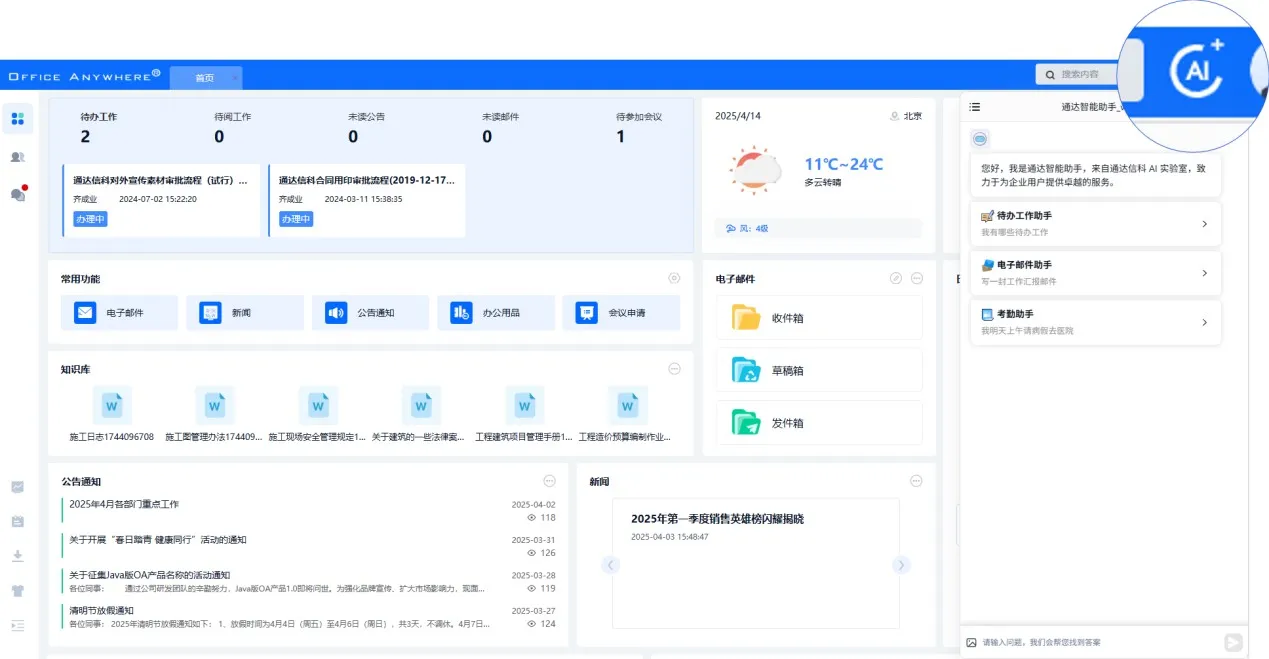Click the chat messages icon in left sidebar
The height and width of the screenshot is (659, 1269).
pyautogui.click(x=17, y=194)
